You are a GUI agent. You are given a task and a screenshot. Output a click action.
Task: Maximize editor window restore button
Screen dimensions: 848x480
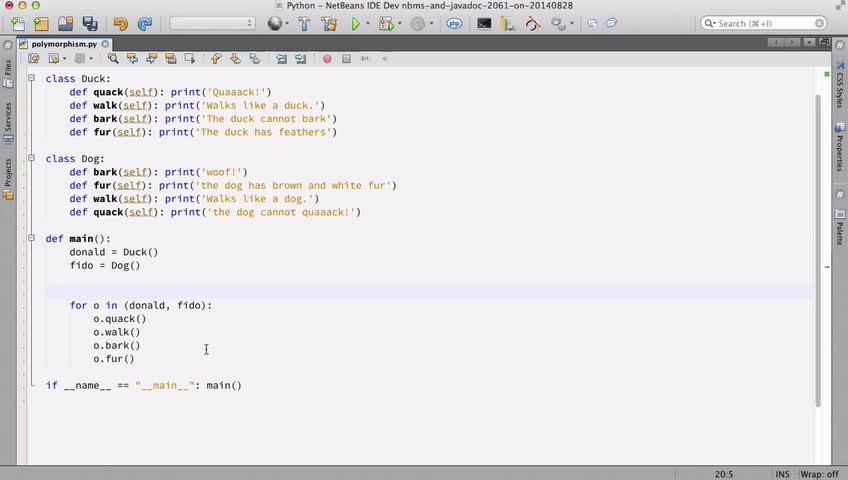tap(824, 43)
